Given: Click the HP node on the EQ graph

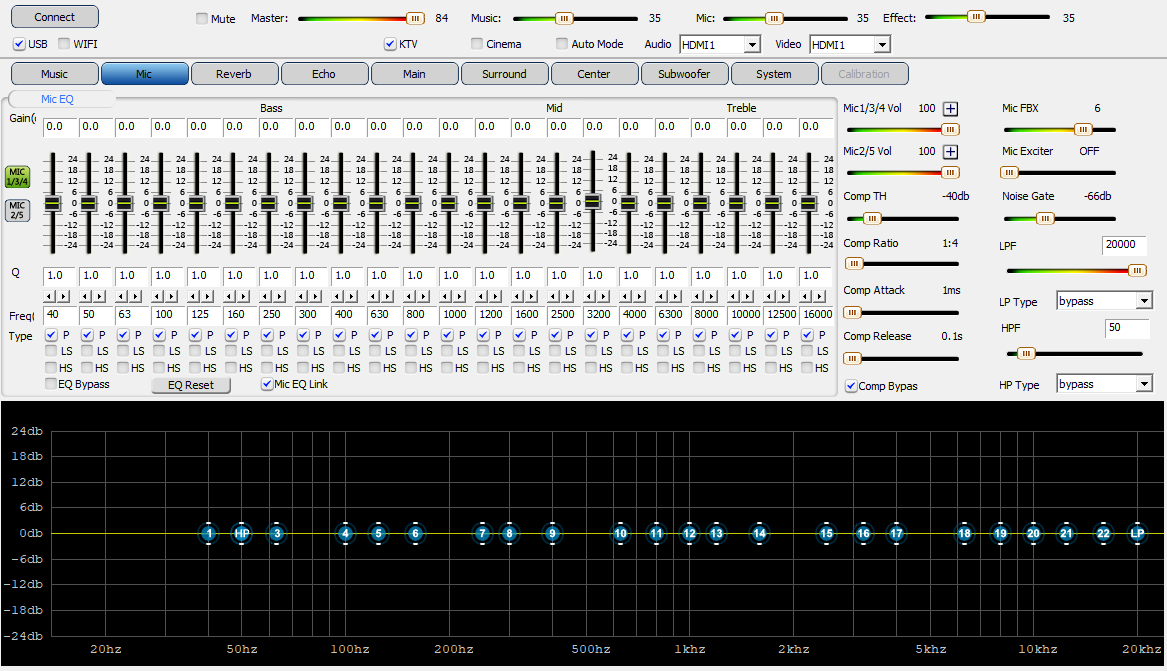Looking at the screenshot, I should click(242, 534).
